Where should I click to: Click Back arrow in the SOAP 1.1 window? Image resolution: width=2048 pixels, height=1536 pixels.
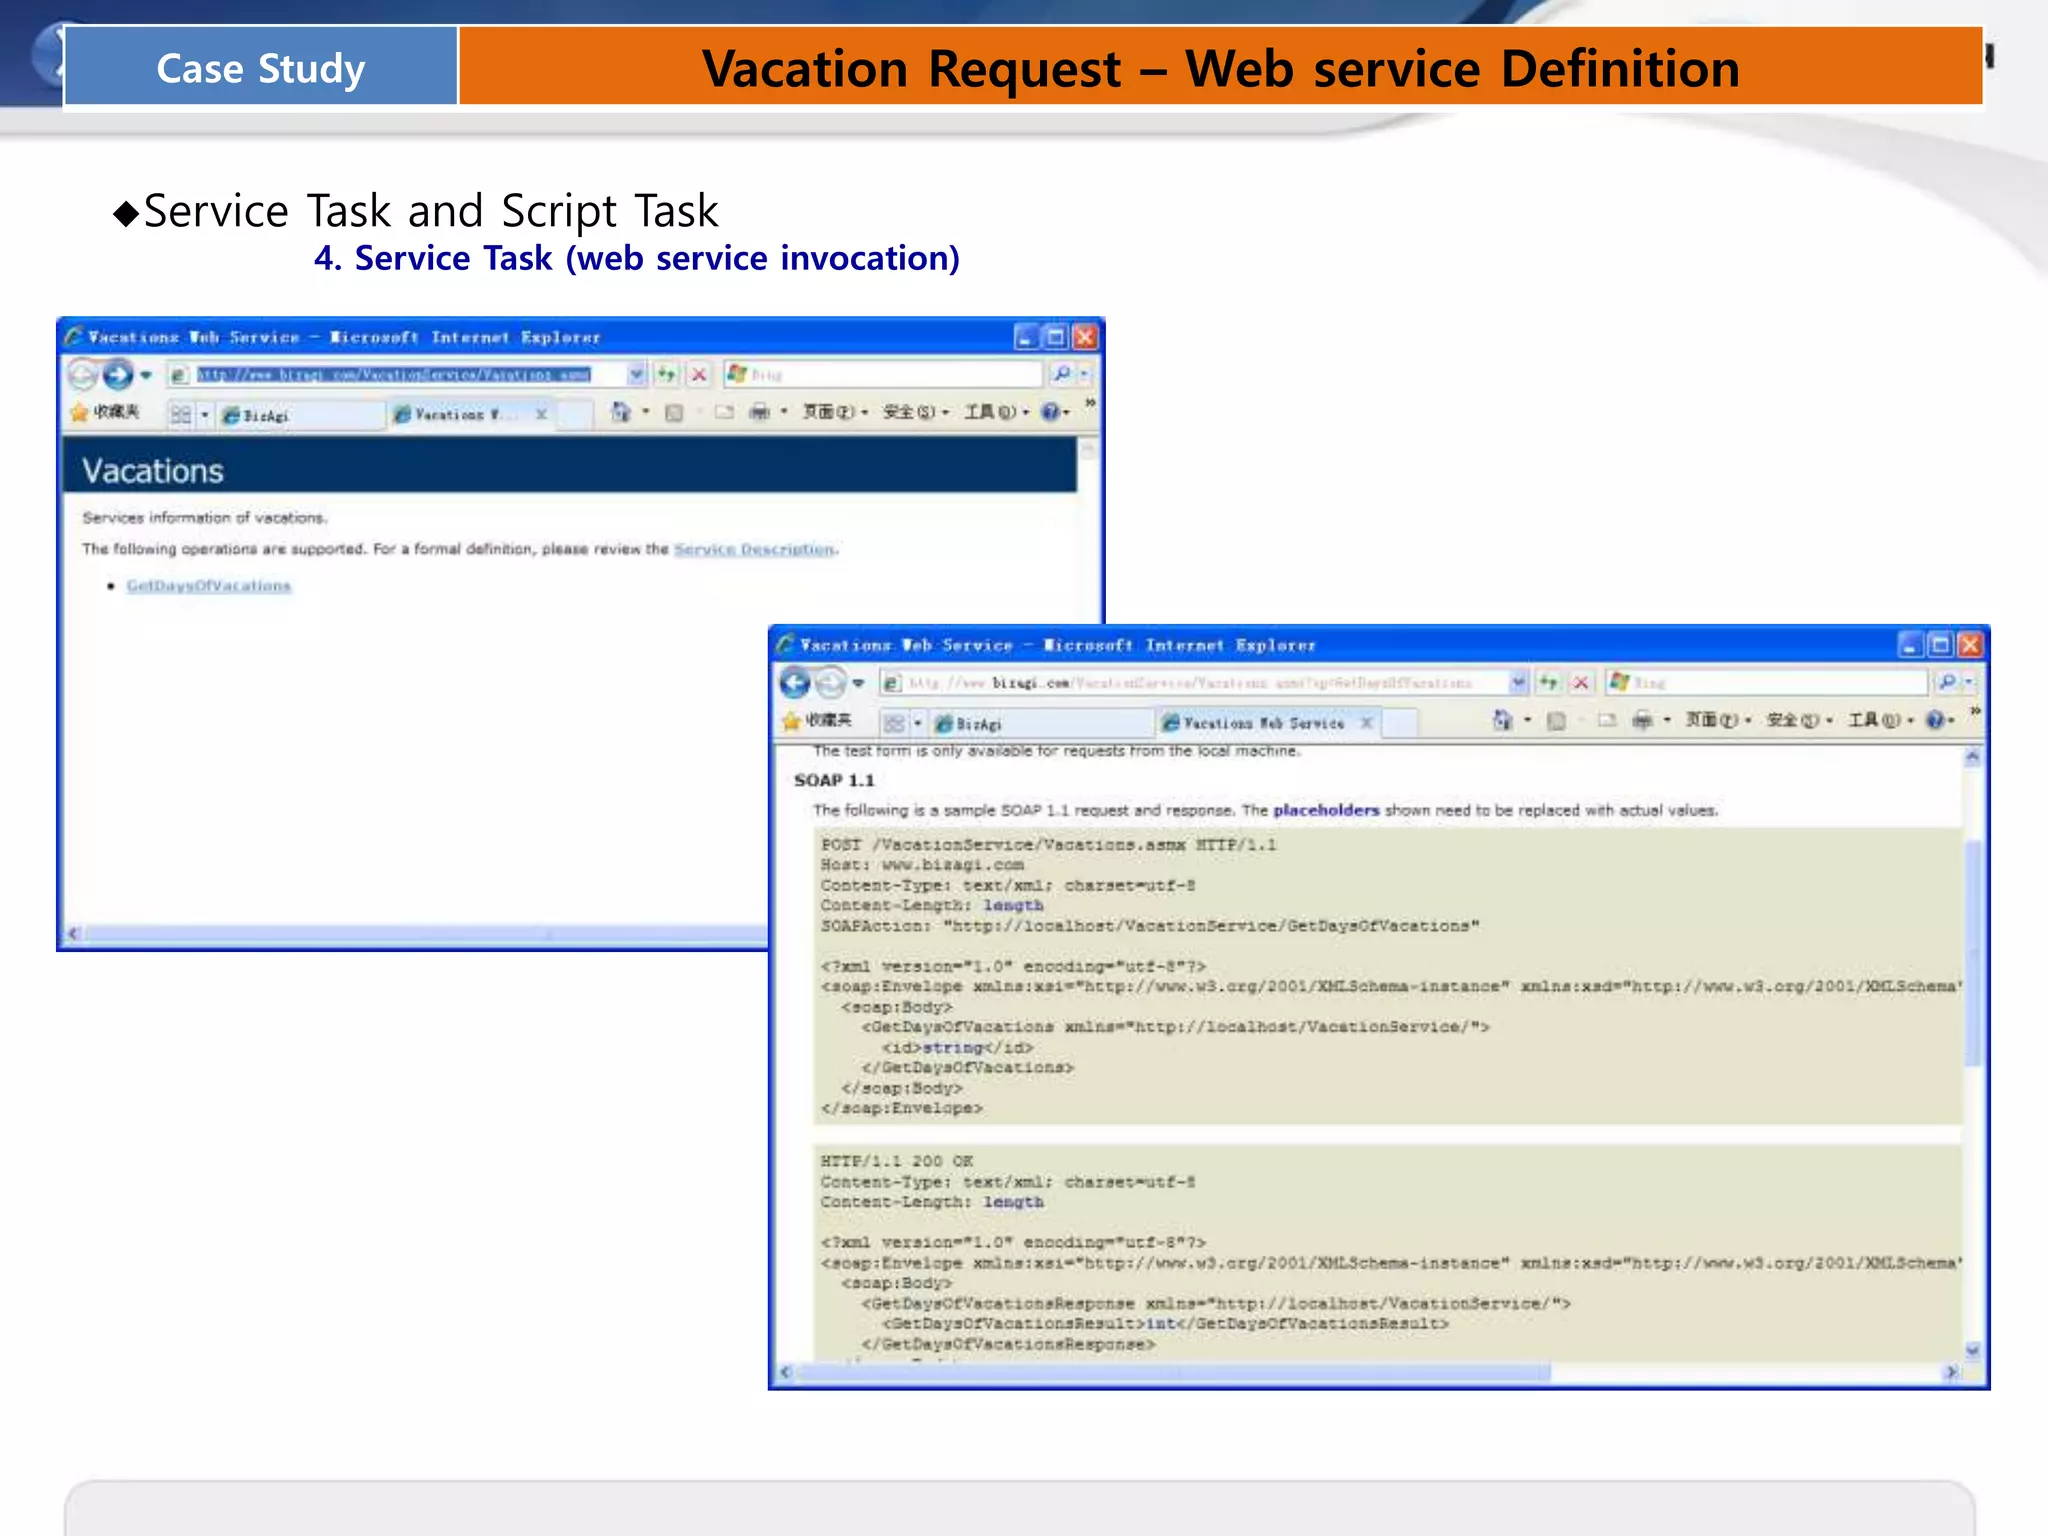(795, 683)
